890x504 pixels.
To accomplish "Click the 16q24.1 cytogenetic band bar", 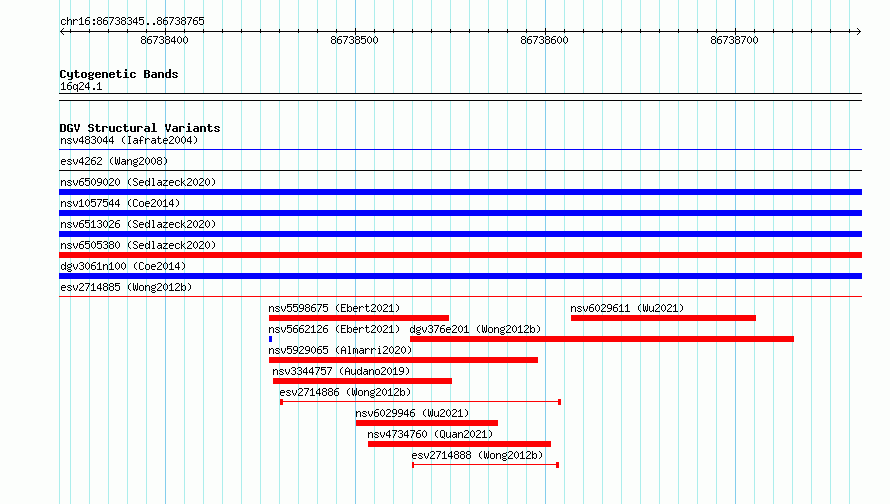I will click(460, 97).
